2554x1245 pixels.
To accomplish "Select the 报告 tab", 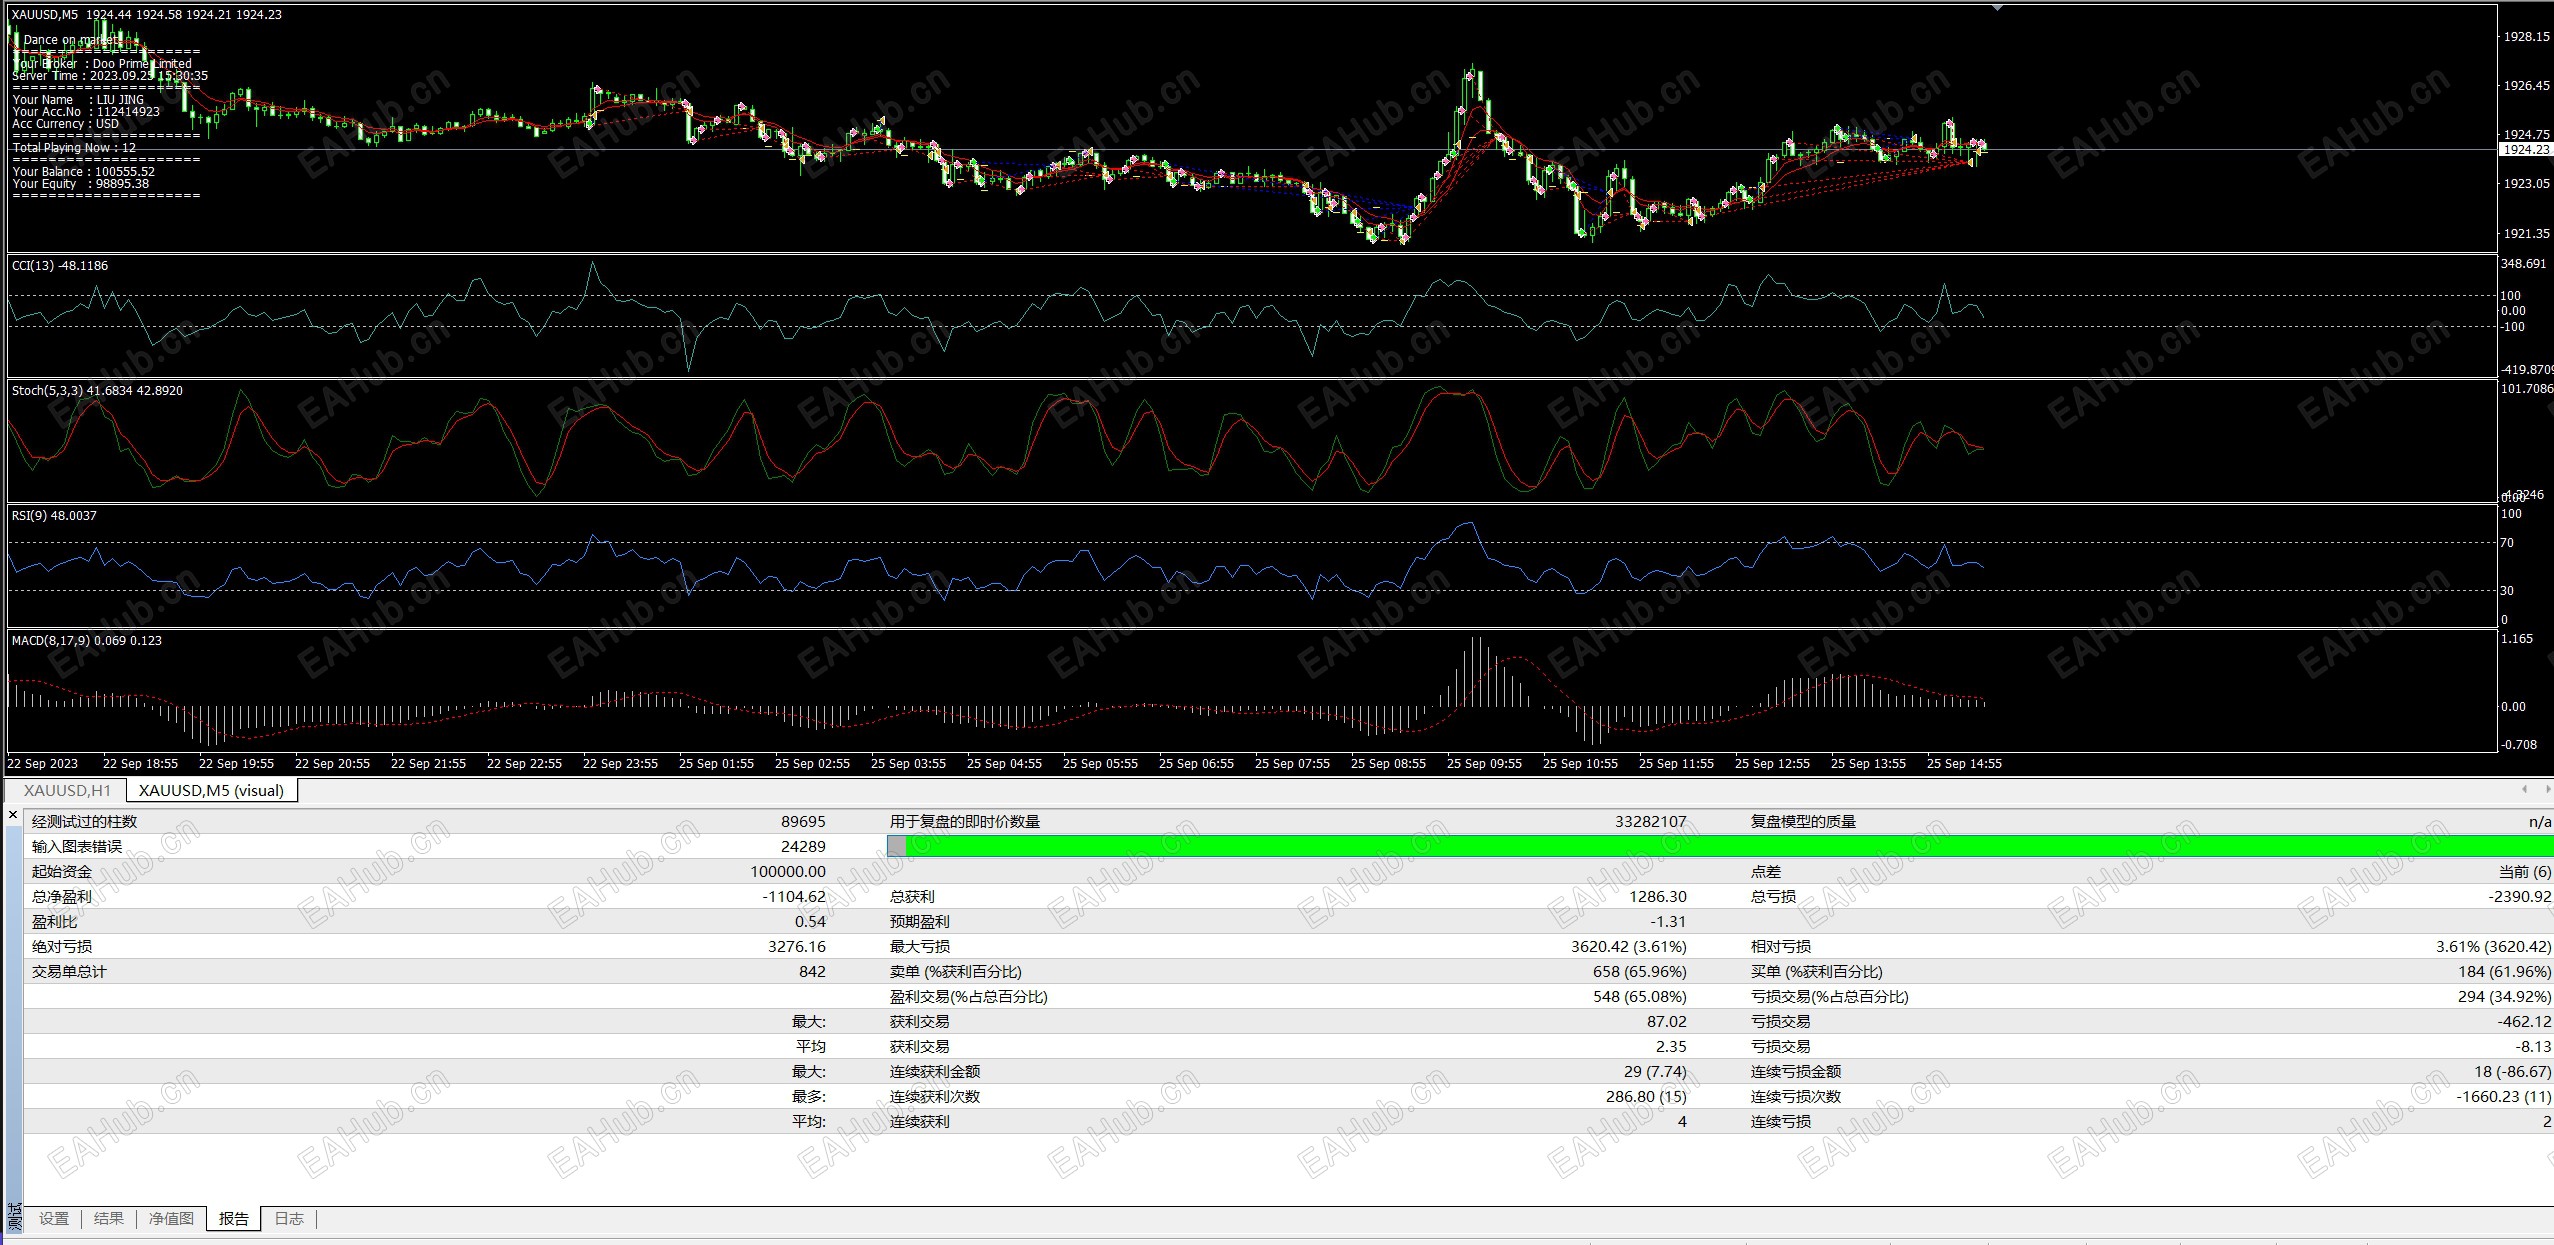I will click(x=234, y=1218).
